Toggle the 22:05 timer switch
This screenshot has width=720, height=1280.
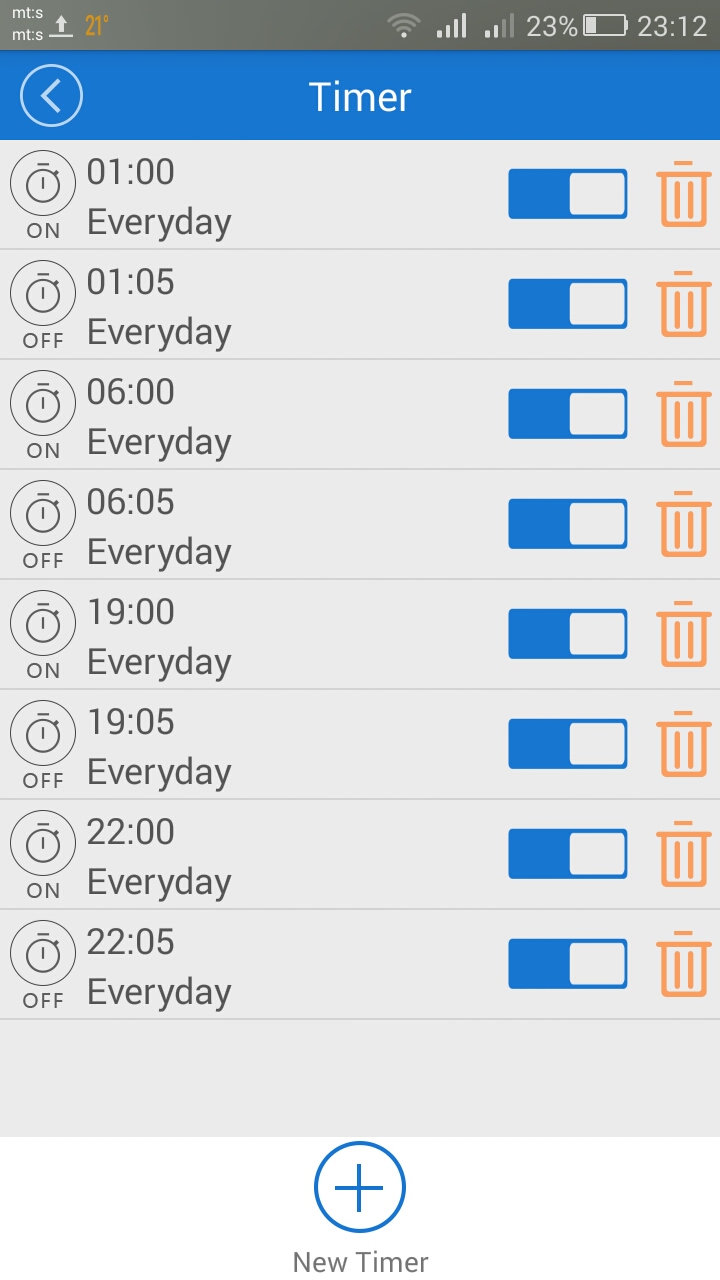pyautogui.click(x=568, y=964)
